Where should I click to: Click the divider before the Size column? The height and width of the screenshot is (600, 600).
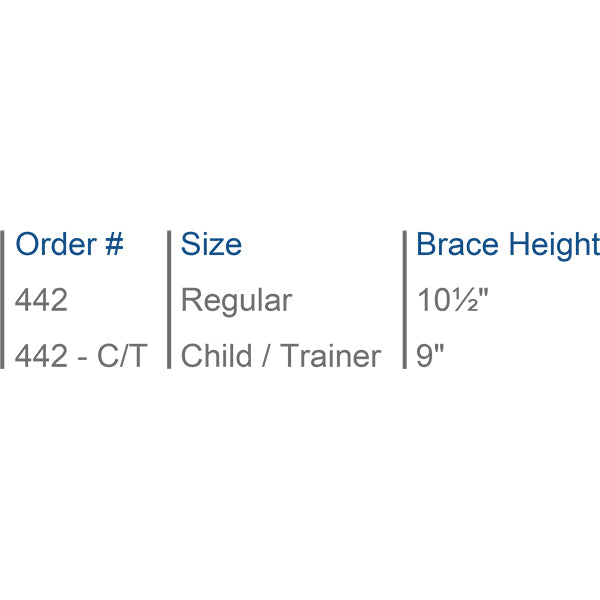point(169,299)
